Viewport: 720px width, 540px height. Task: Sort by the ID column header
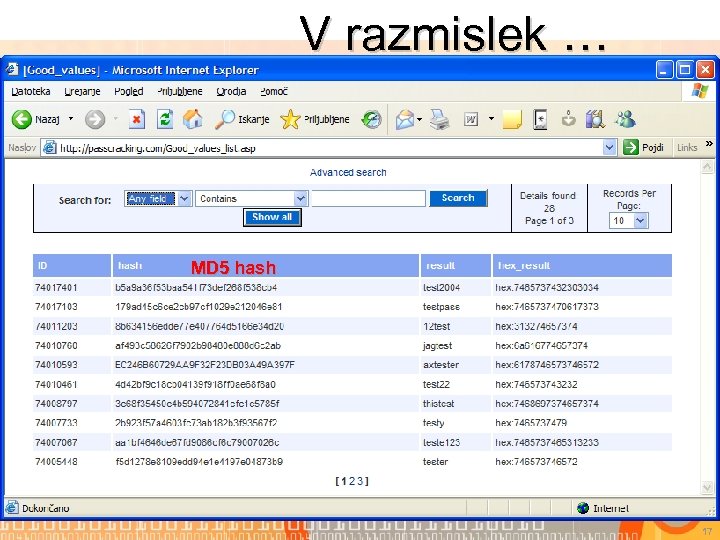42,265
